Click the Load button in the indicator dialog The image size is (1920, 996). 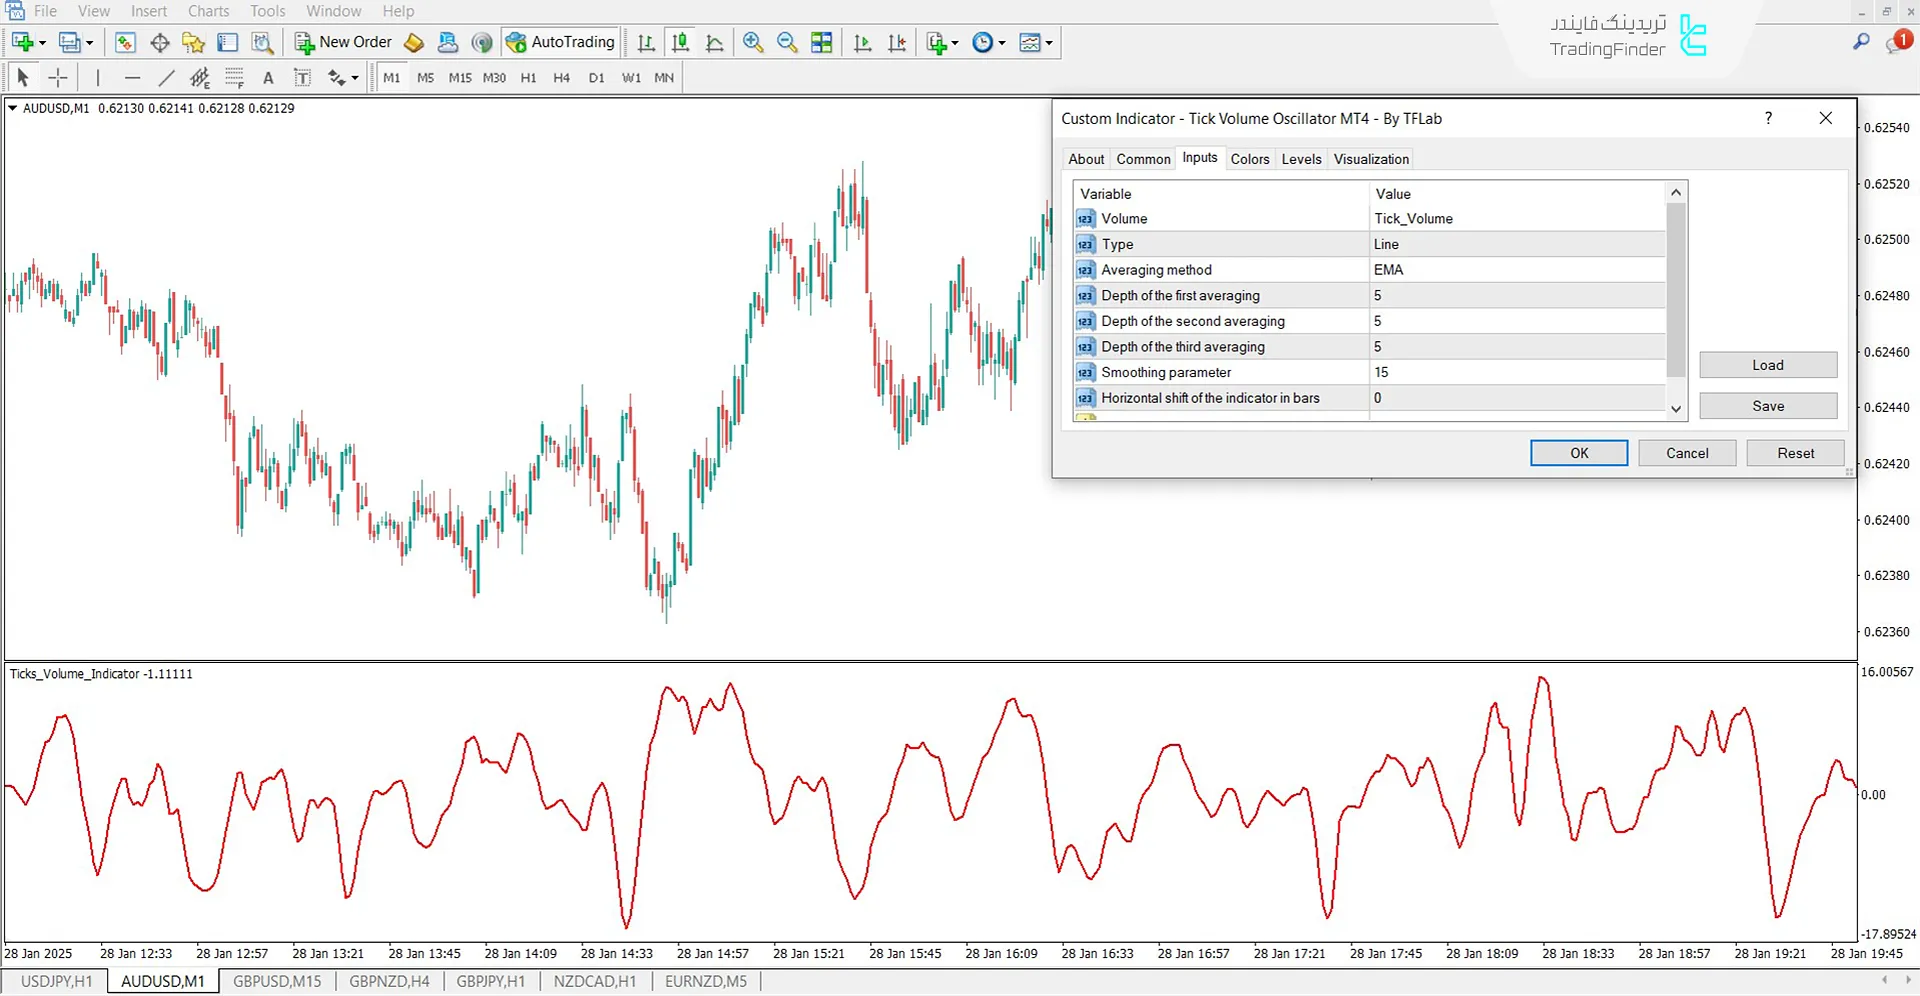pyautogui.click(x=1767, y=364)
